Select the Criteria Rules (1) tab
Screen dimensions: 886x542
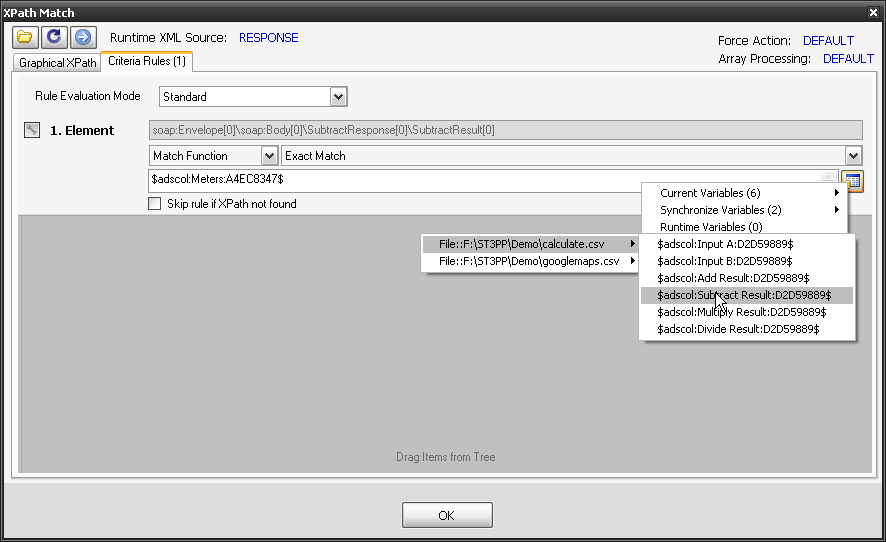(147, 61)
